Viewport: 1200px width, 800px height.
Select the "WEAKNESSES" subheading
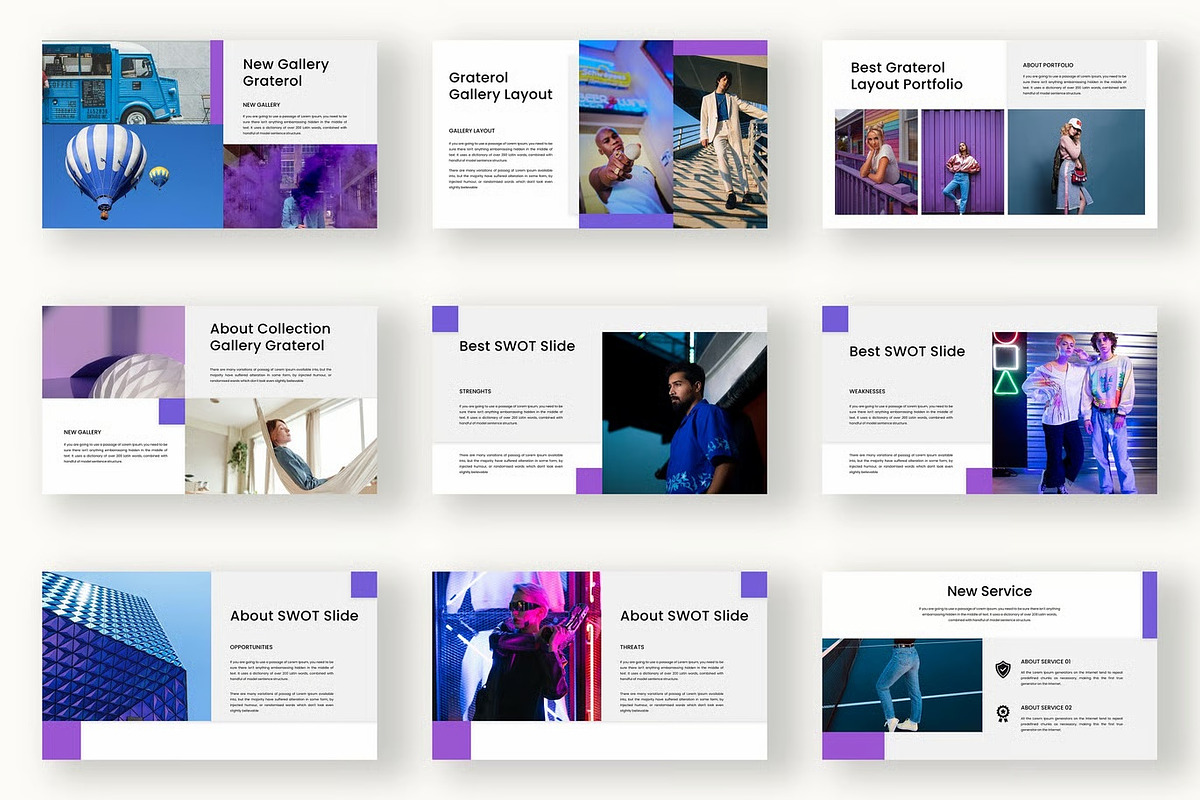pos(869,392)
